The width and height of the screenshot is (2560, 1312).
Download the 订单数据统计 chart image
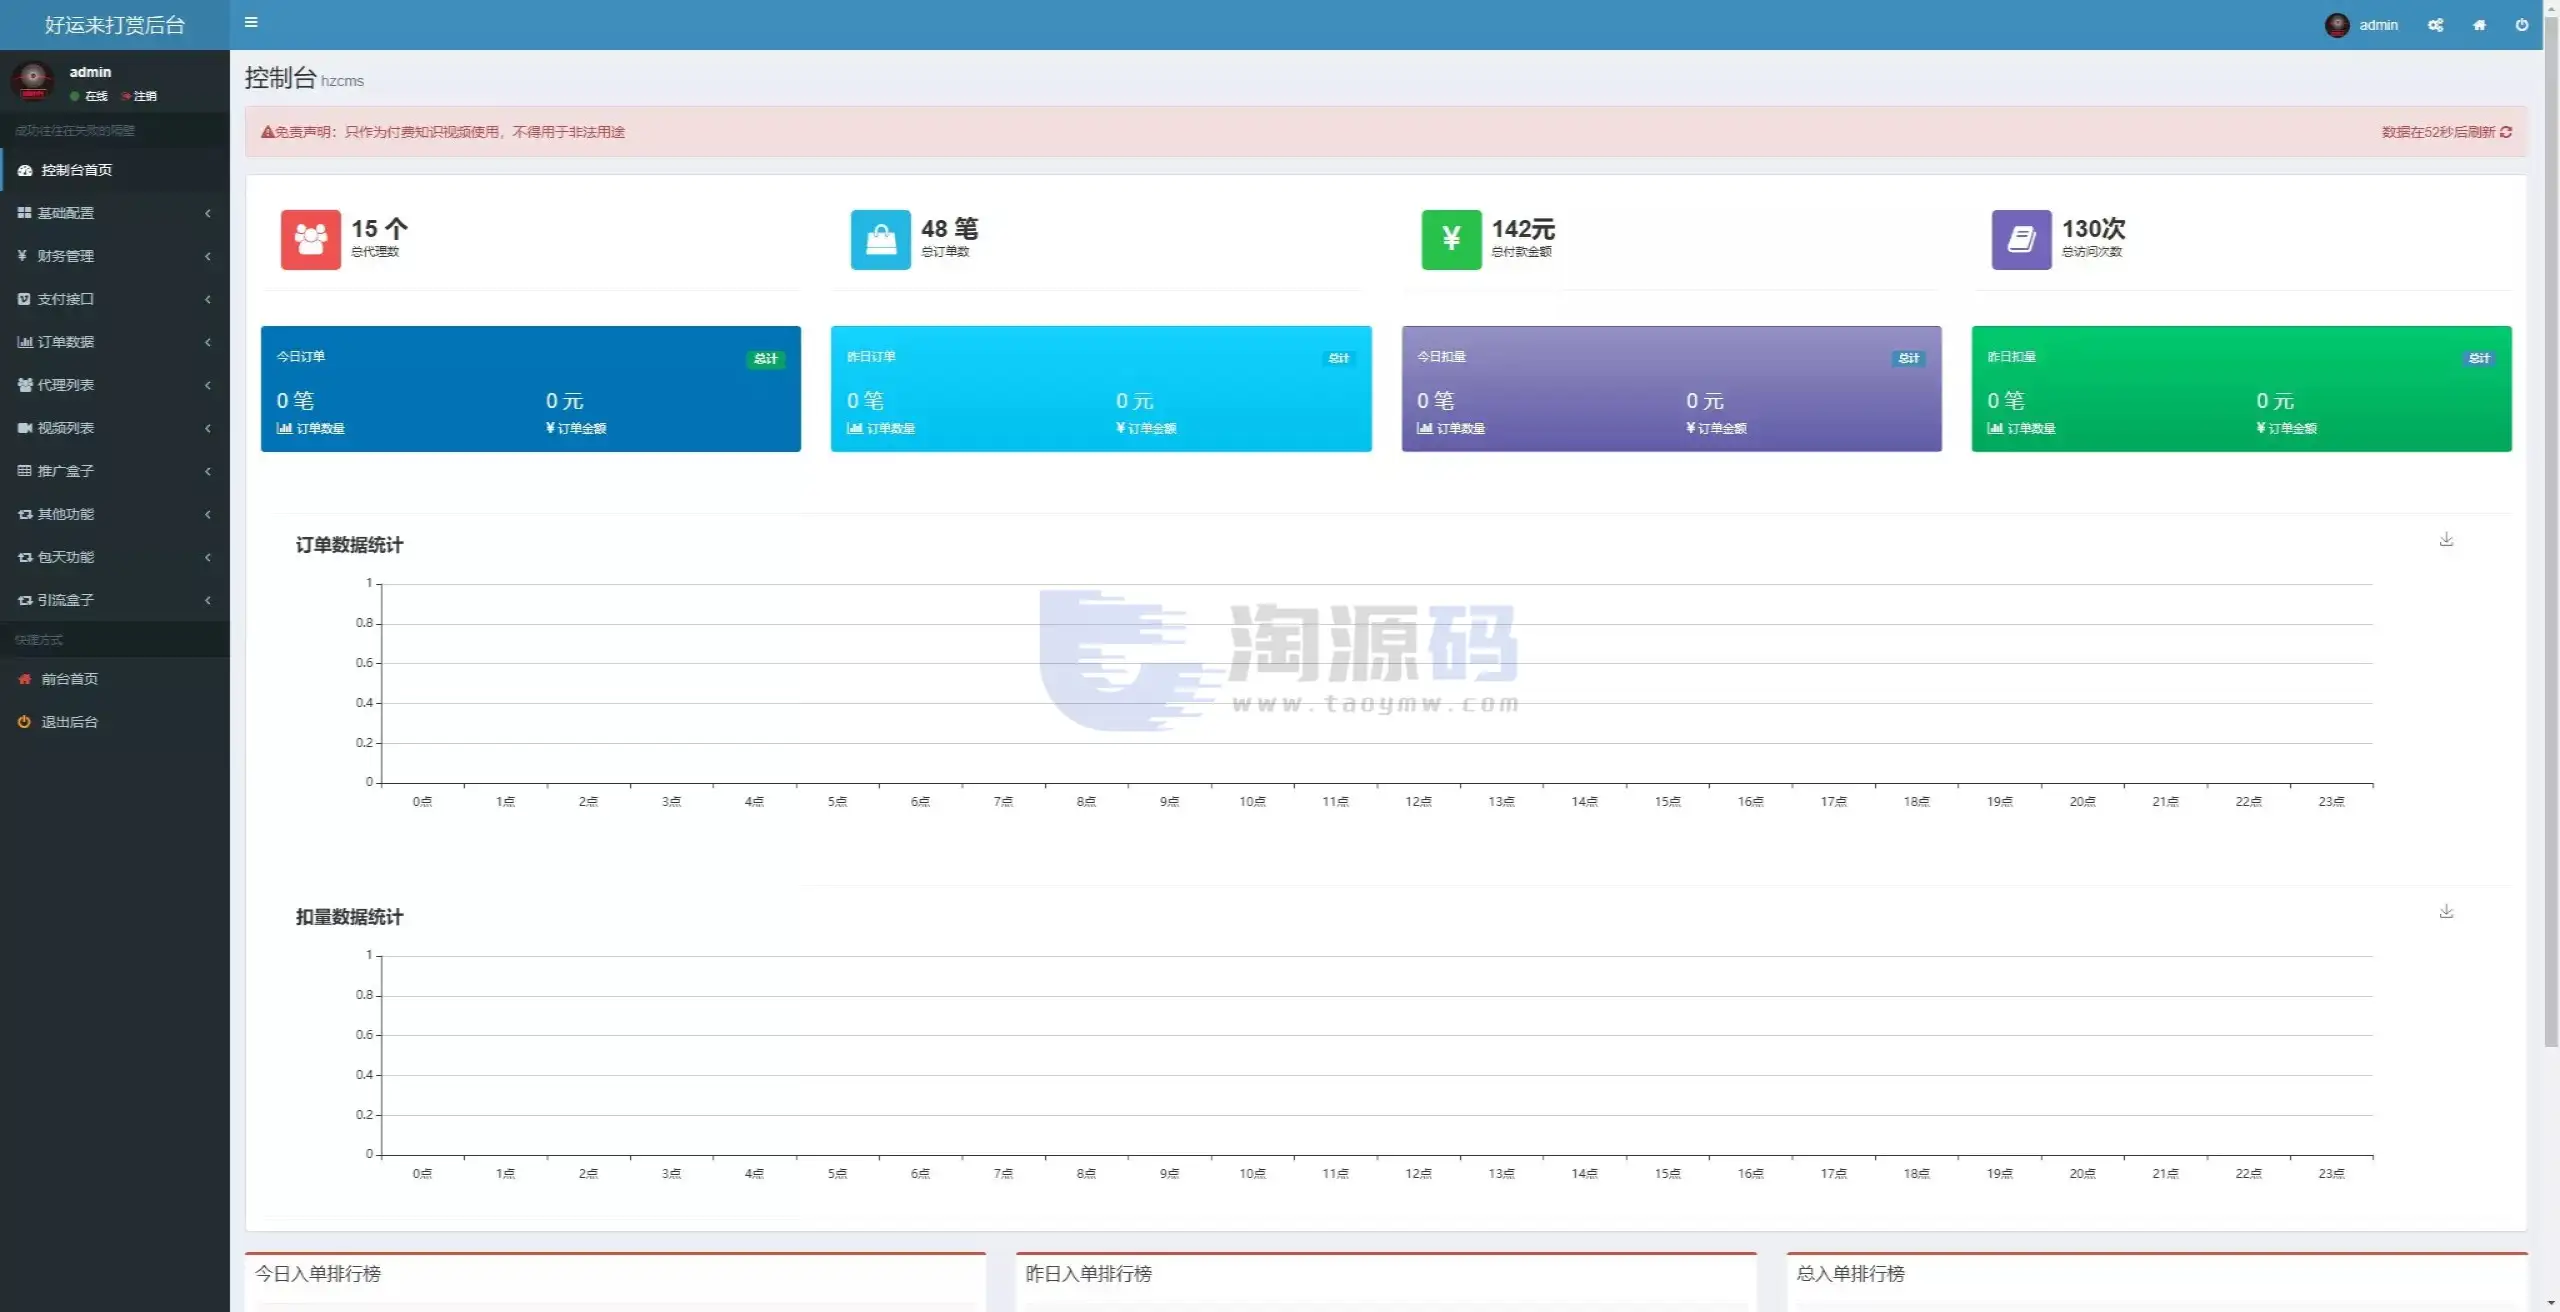point(2446,539)
